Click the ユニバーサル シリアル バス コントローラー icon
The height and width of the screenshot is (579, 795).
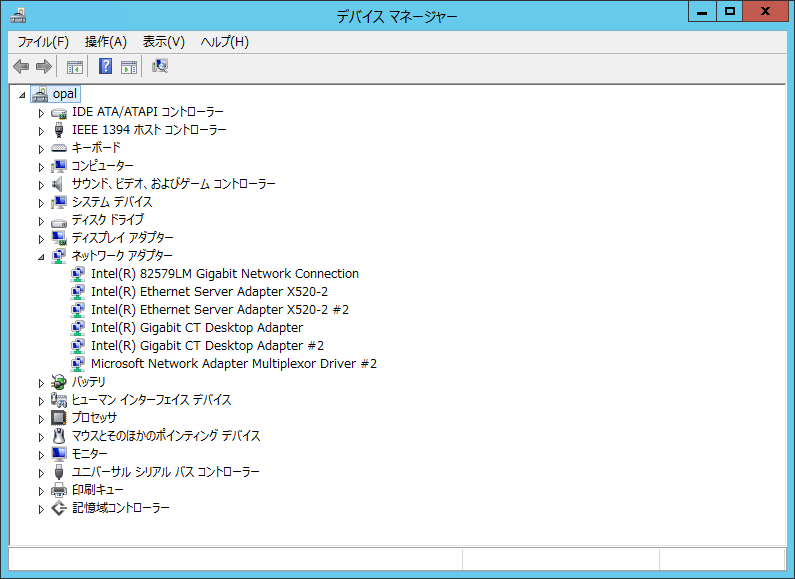pyautogui.click(x=59, y=472)
